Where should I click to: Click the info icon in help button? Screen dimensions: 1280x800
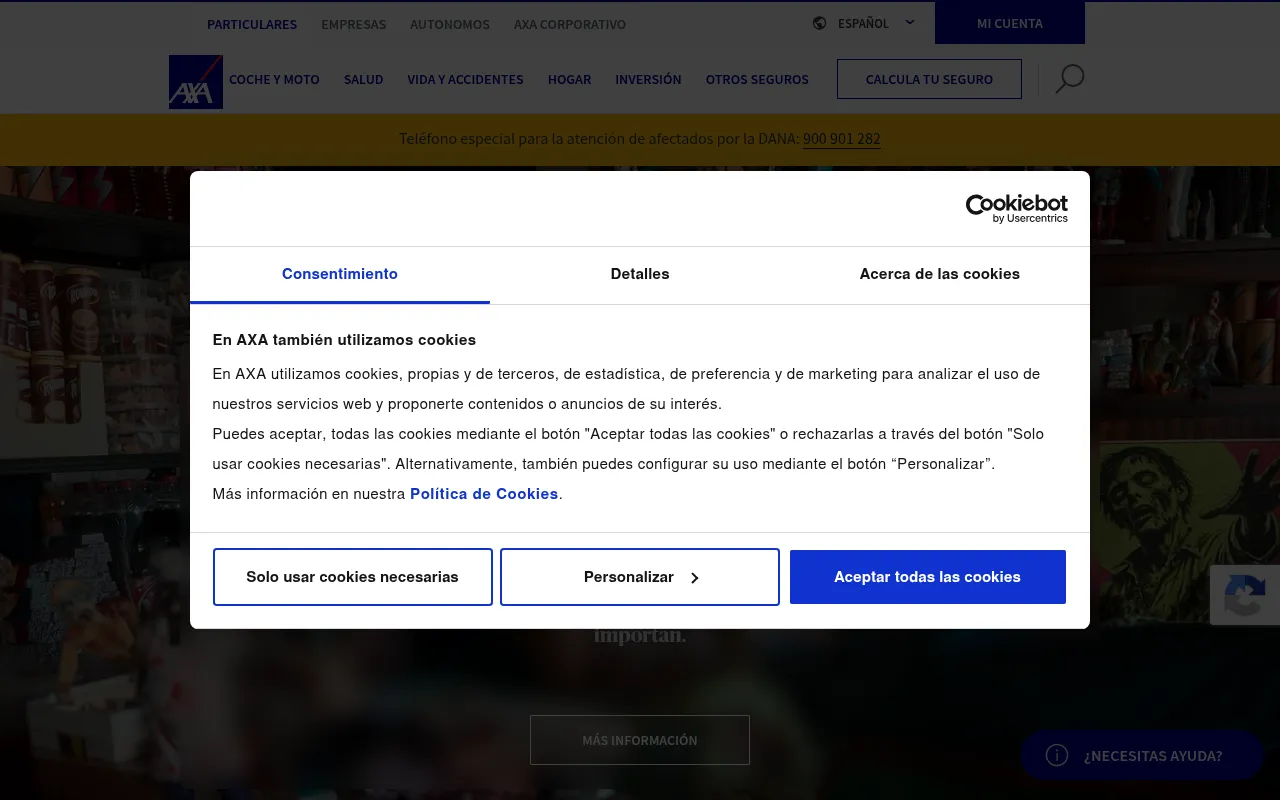click(1057, 755)
